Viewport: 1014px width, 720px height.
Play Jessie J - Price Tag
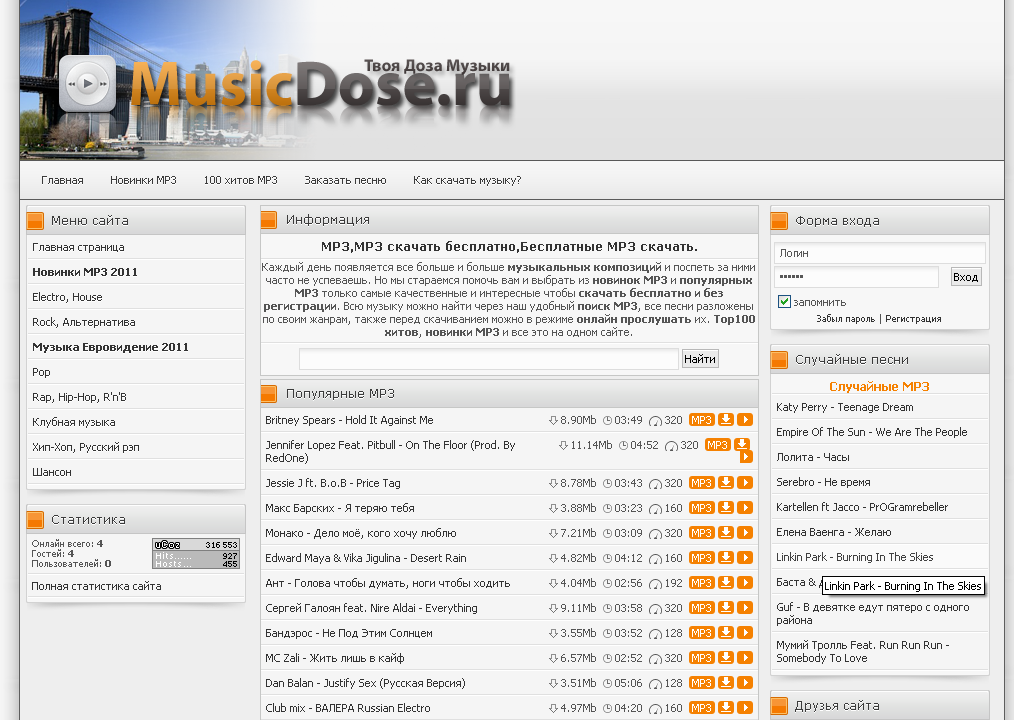tap(745, 483)
